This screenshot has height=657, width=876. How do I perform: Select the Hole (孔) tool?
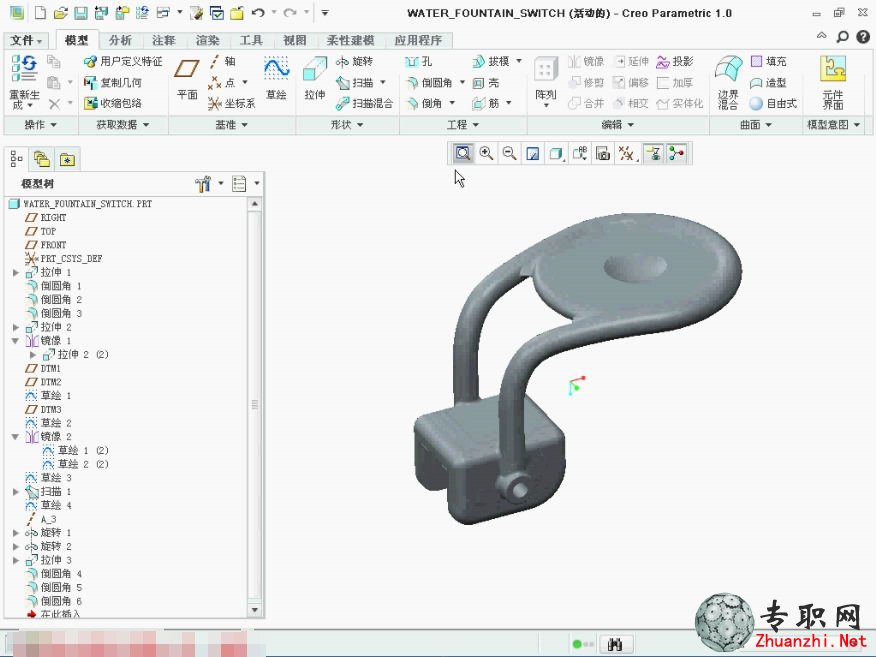coord(418,61)
